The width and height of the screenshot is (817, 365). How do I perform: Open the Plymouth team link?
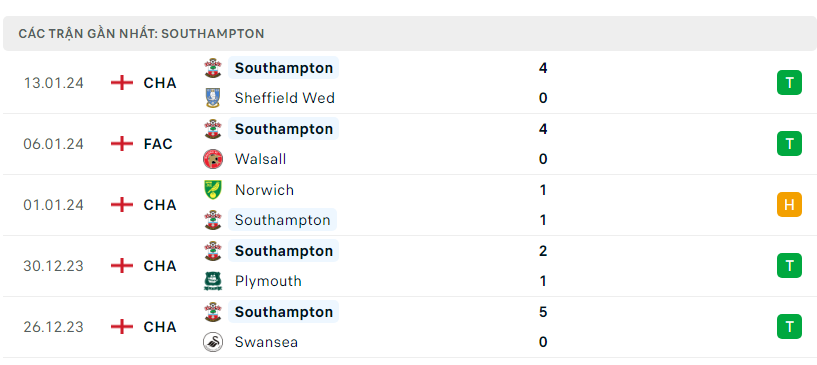click(x=268, y=281)
